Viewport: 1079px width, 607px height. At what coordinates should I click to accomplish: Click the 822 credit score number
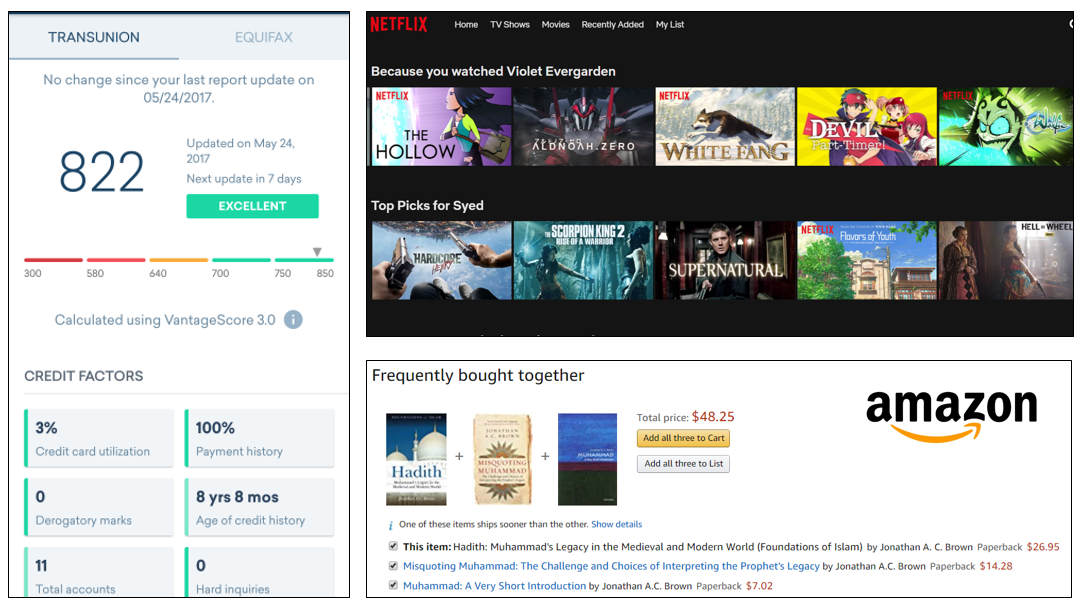102,172
